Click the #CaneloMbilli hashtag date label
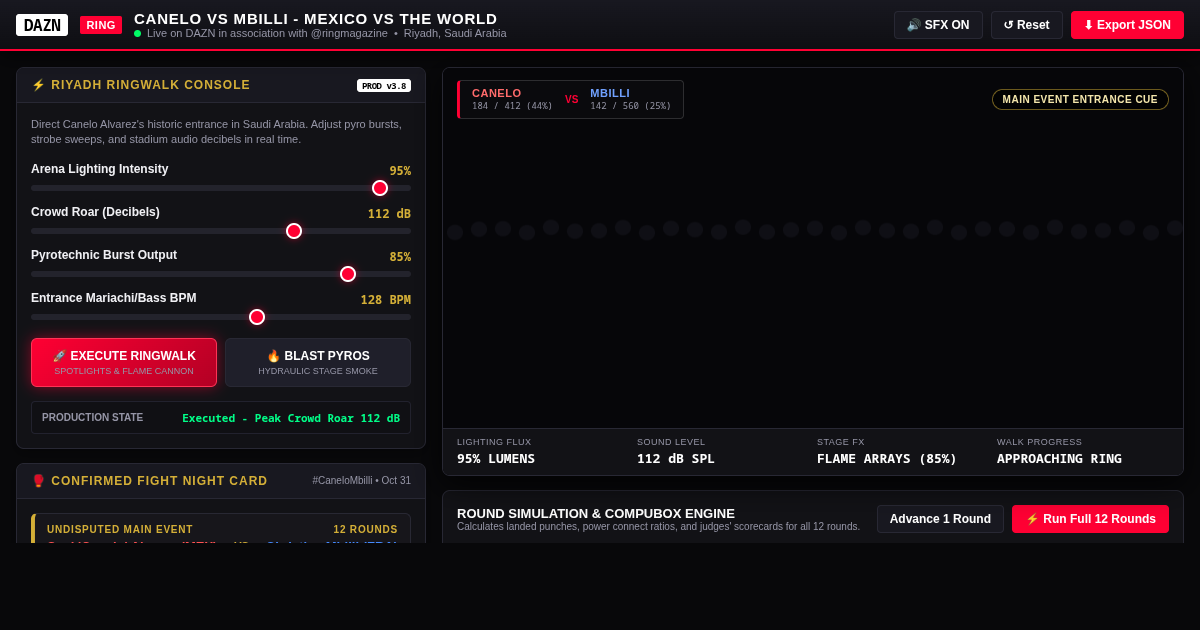 tap(361, 481)
